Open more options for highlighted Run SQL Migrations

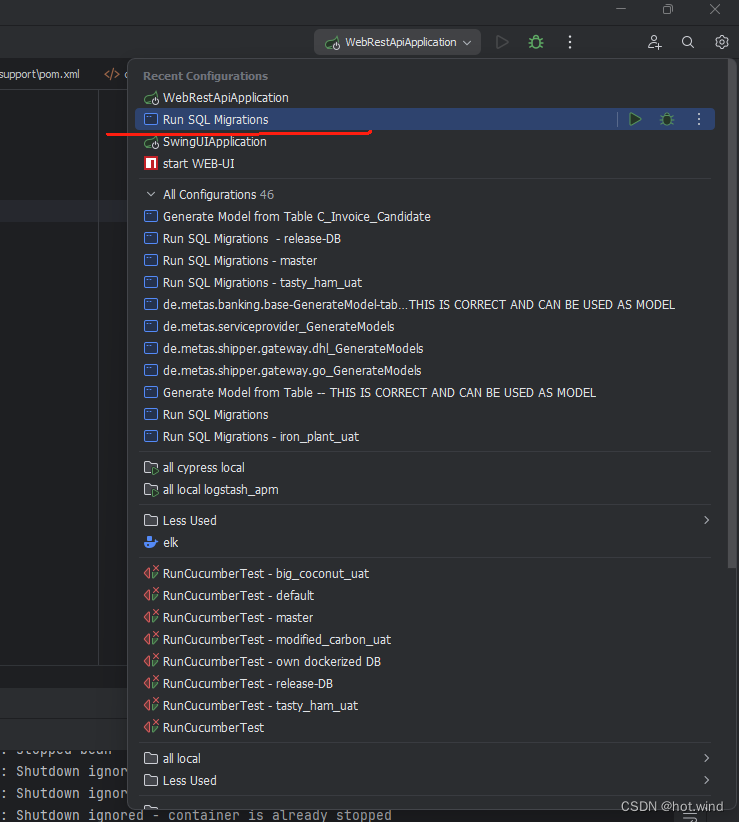pyautogui.click(x=699, y=120)
